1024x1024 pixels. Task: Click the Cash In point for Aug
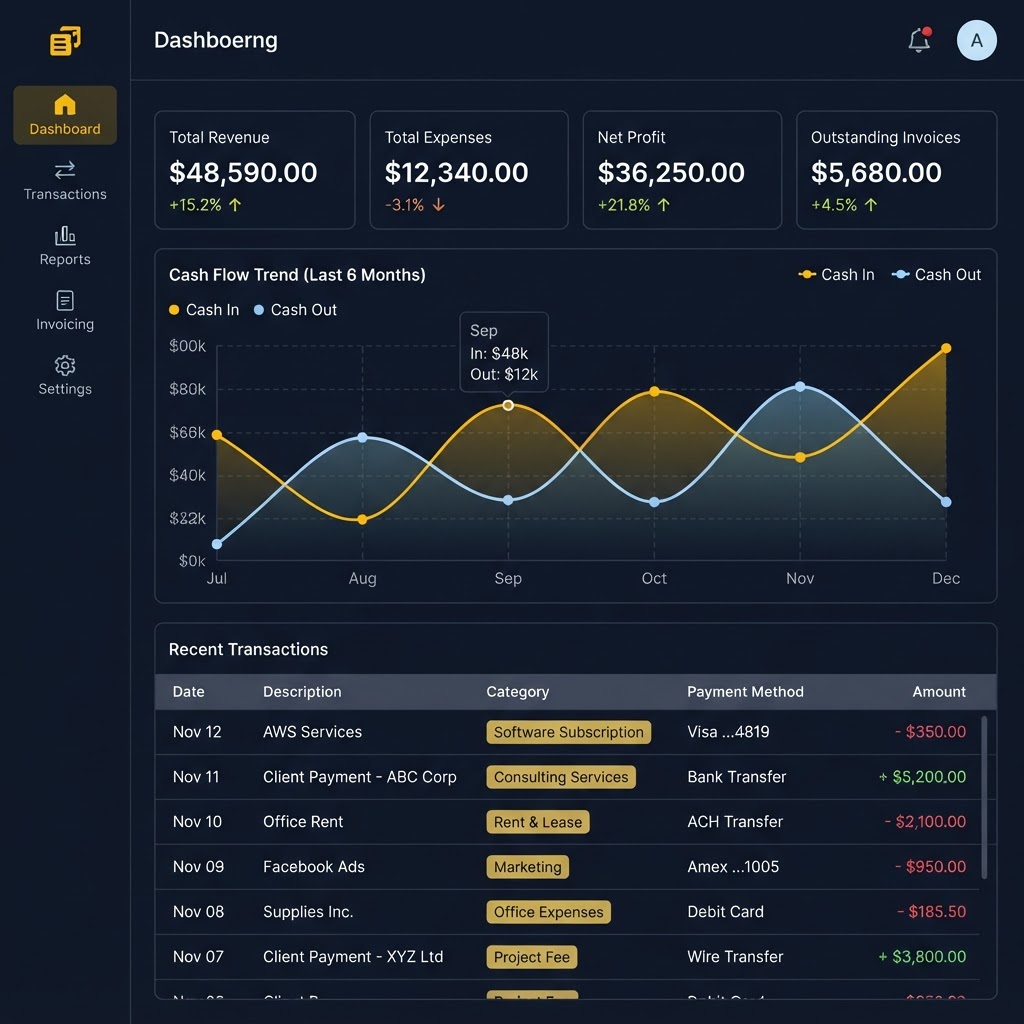(x=362, y=519)
